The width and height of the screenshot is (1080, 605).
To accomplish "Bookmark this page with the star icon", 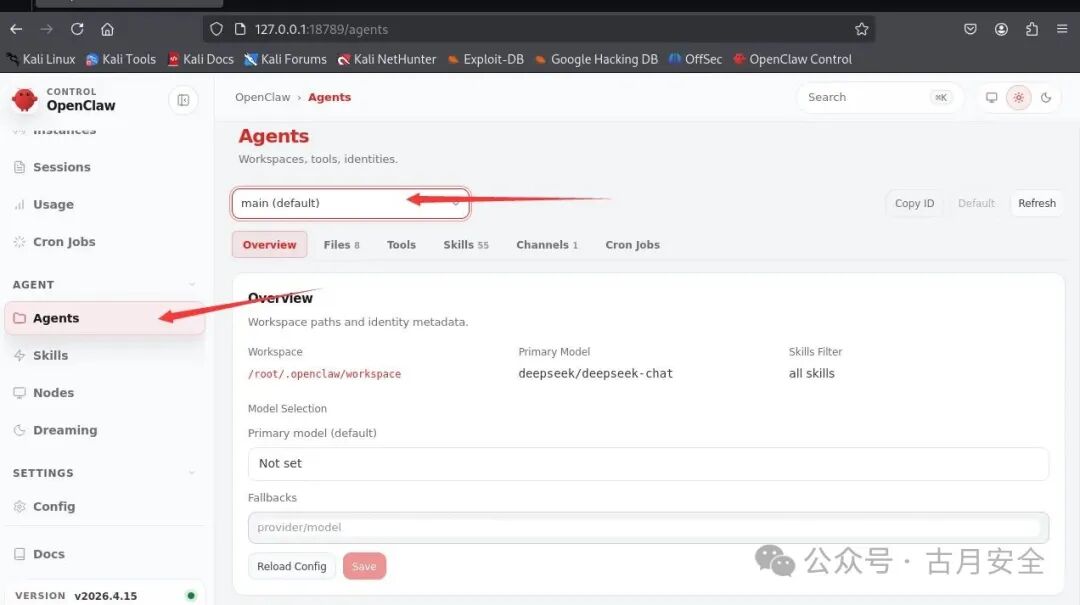I will point(862,30).
